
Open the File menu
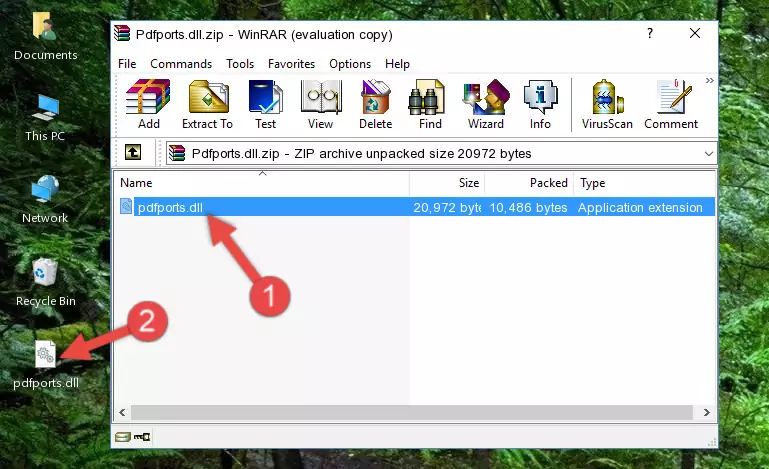[127, 64]
